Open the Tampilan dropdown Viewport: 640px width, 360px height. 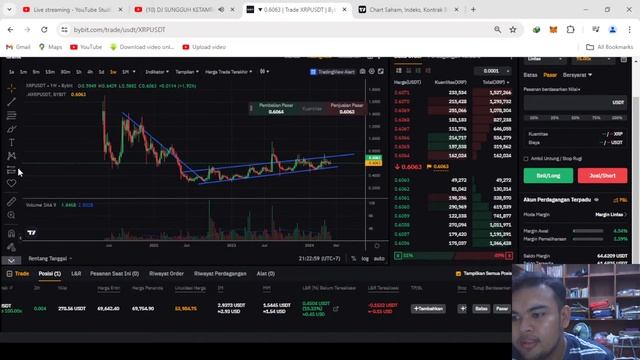187,72
